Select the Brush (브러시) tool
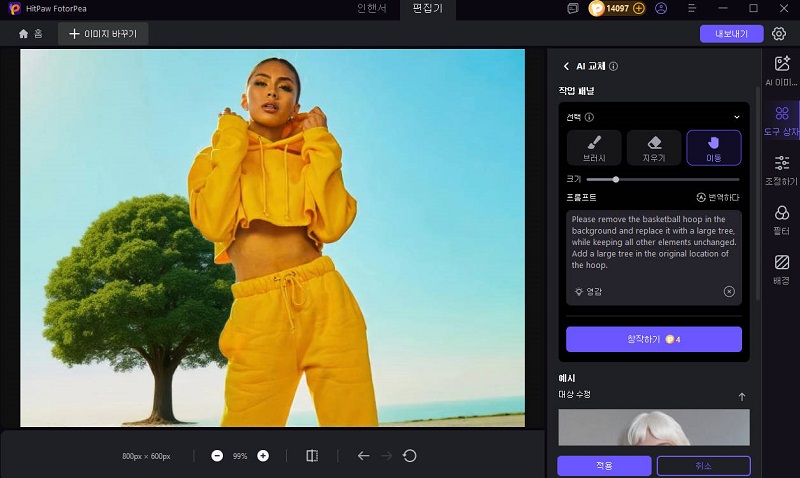Screen dimensions: 800x478 point(594,147)
